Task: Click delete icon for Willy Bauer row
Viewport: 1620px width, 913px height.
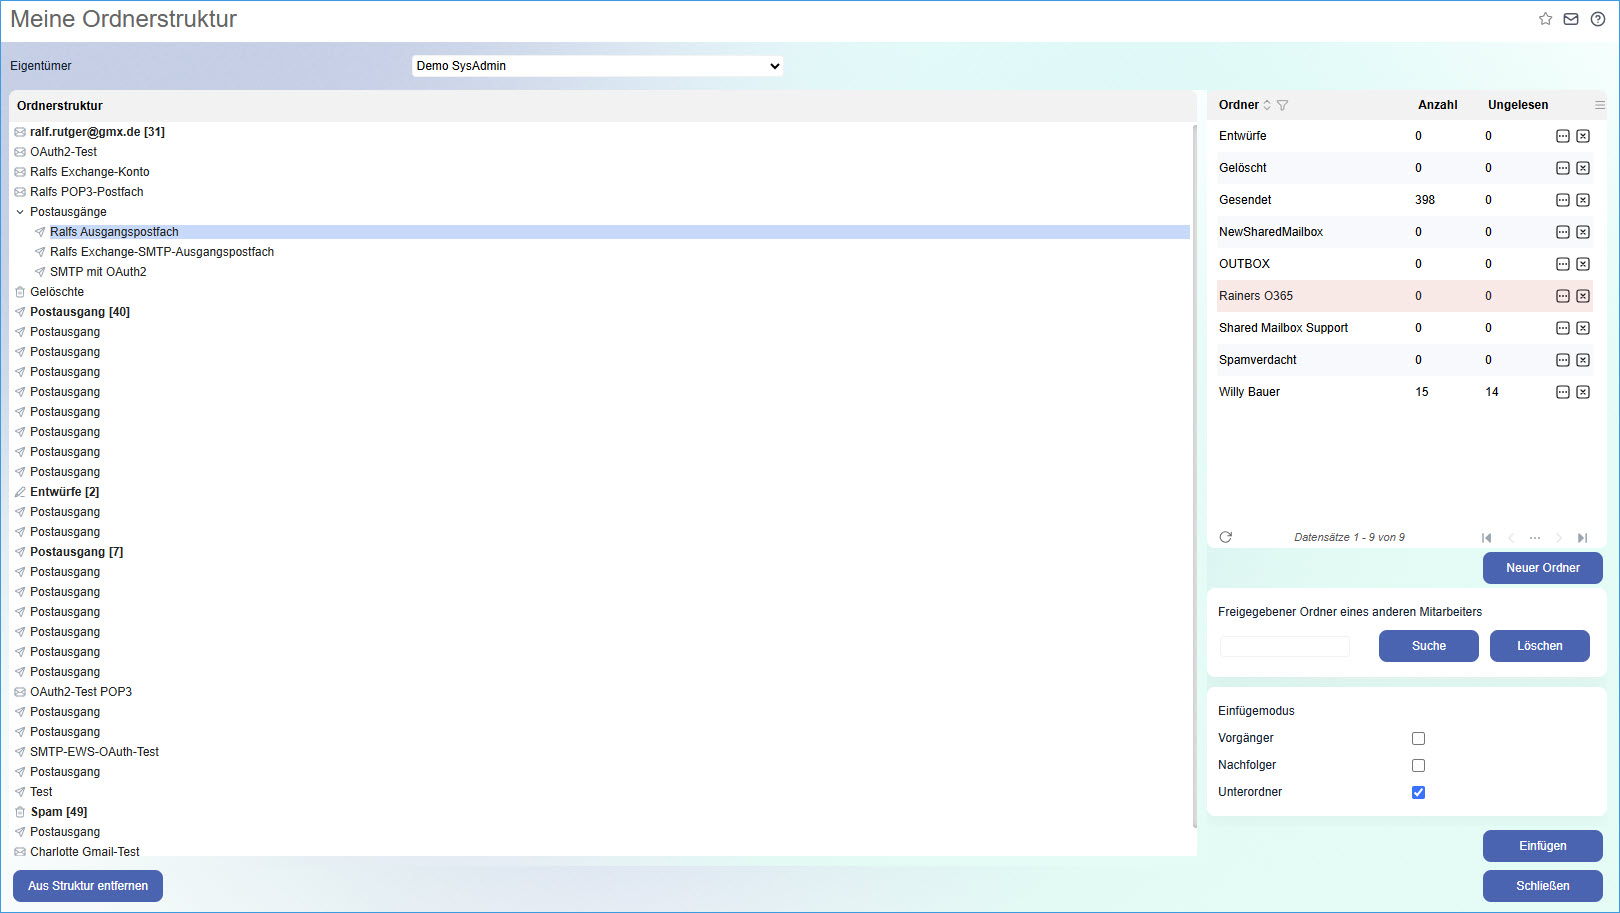Action: point(1583,392)
